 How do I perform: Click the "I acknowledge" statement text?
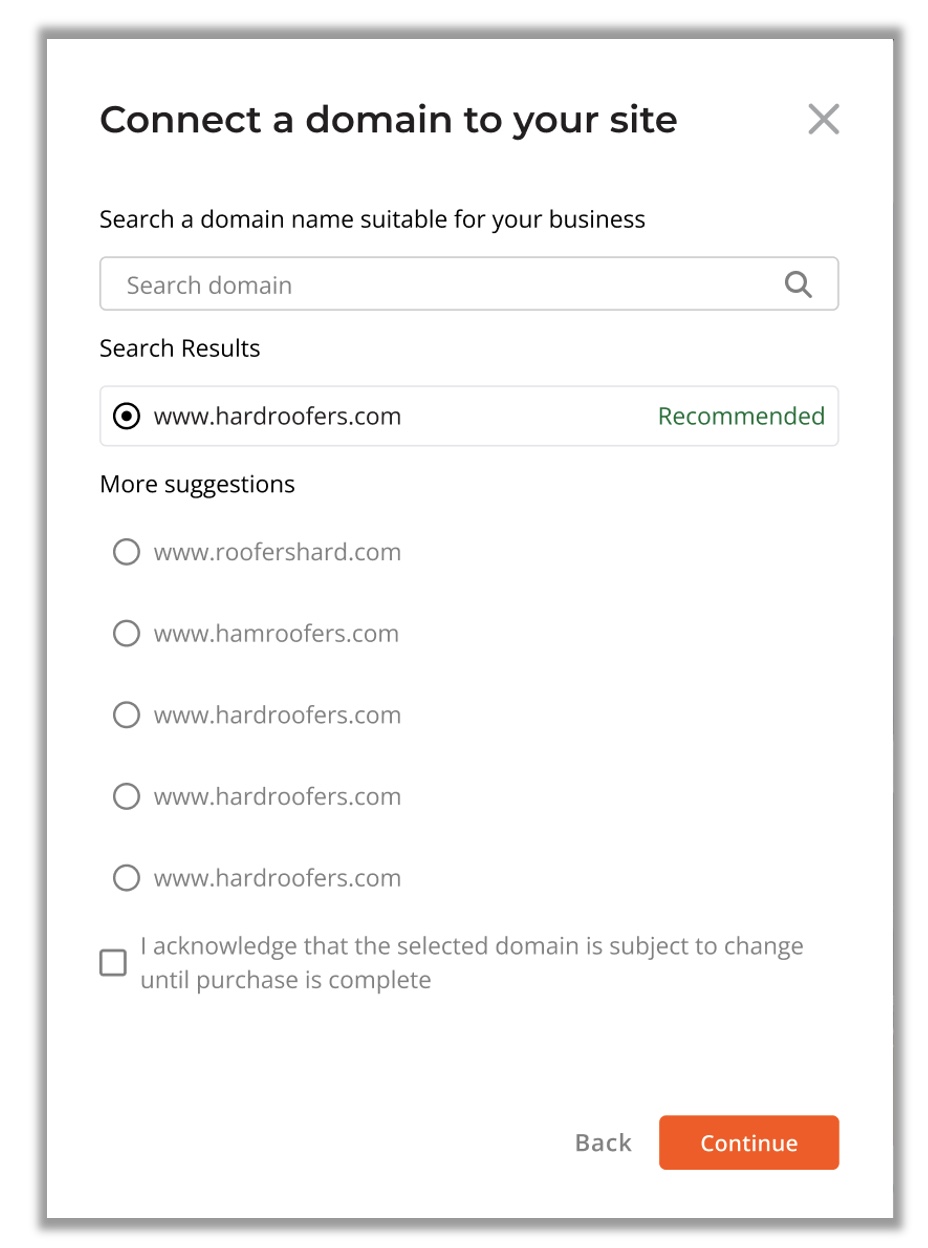pyautogui.click(x=471, y=962)
